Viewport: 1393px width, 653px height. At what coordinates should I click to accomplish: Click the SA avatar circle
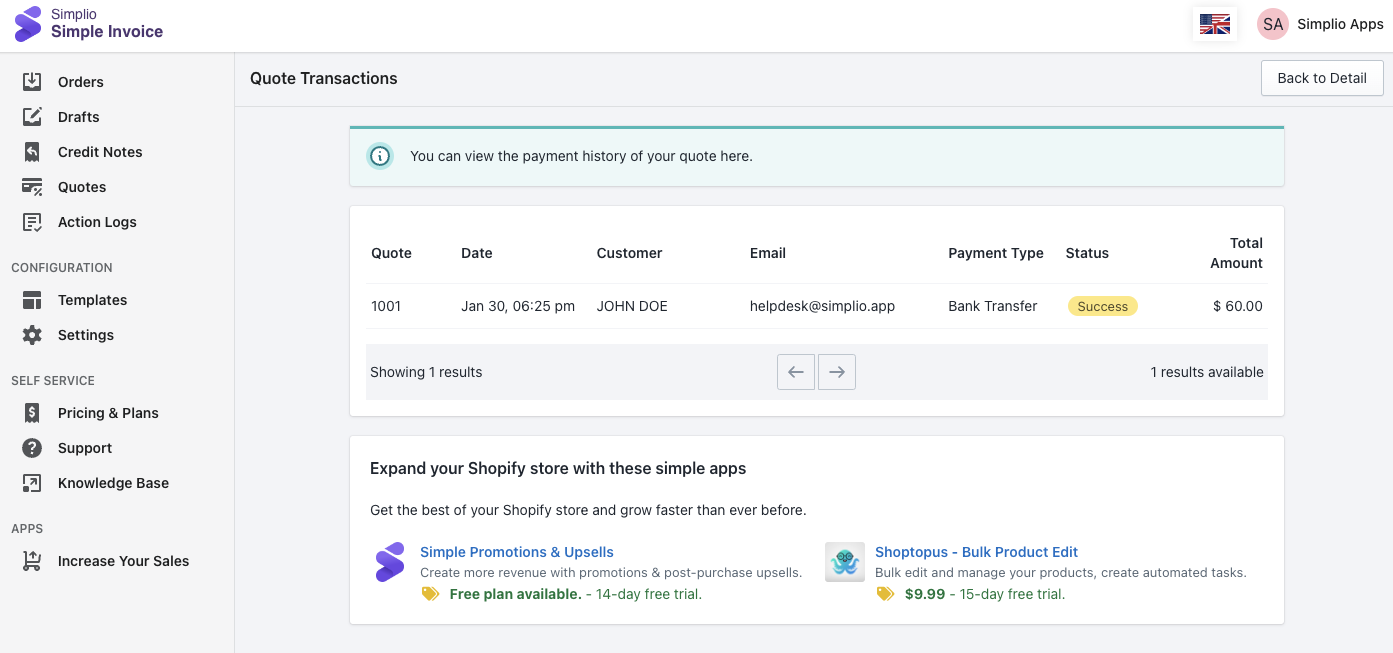pos(1273,24)
